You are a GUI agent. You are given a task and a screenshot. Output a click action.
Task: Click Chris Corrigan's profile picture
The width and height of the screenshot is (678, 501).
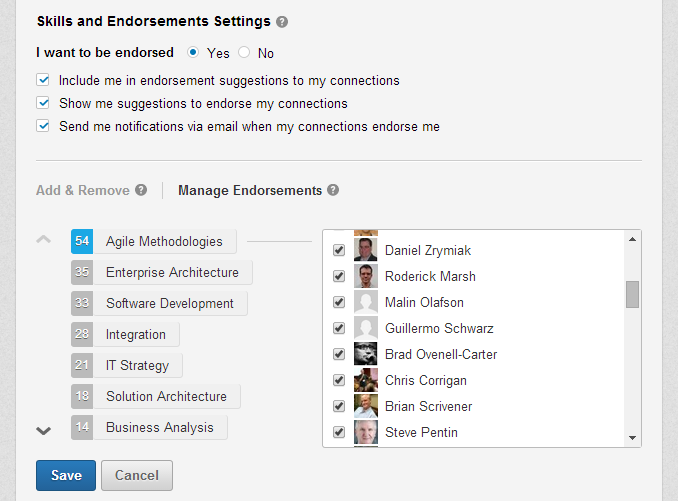pyautogui.click(x=365, y=380)
